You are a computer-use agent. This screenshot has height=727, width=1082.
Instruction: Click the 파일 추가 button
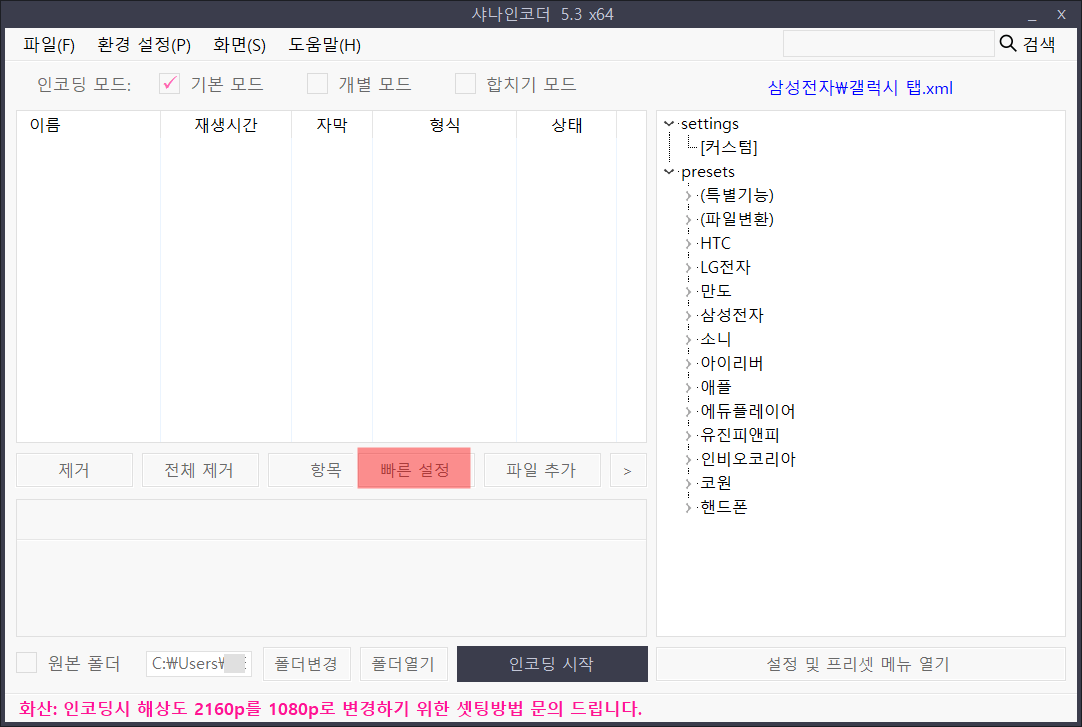(x=542, y=470)
